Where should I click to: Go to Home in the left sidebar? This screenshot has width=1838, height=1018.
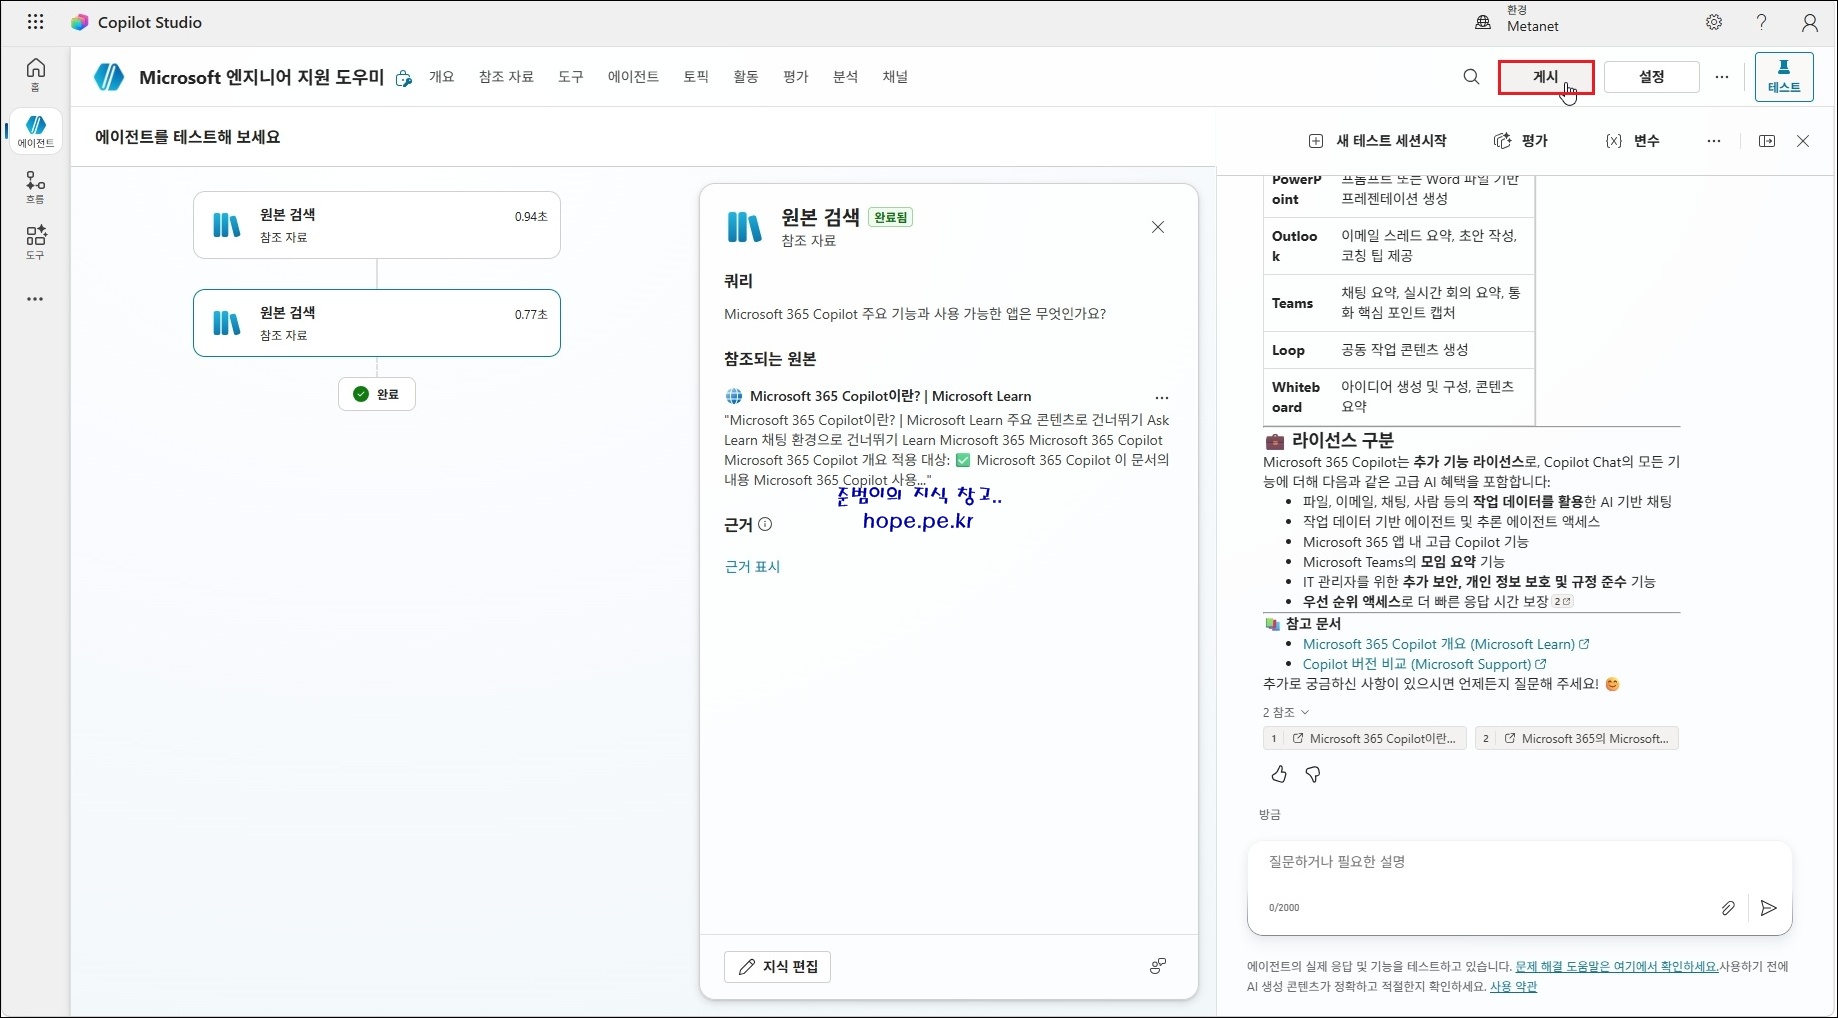(x=36, y=74)
